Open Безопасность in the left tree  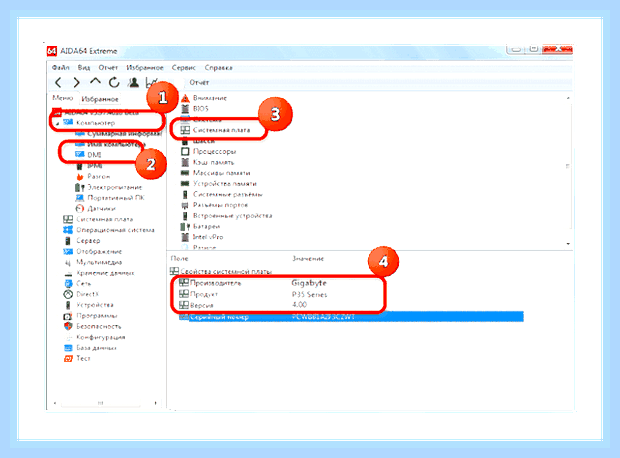click(x=98, y=326)
